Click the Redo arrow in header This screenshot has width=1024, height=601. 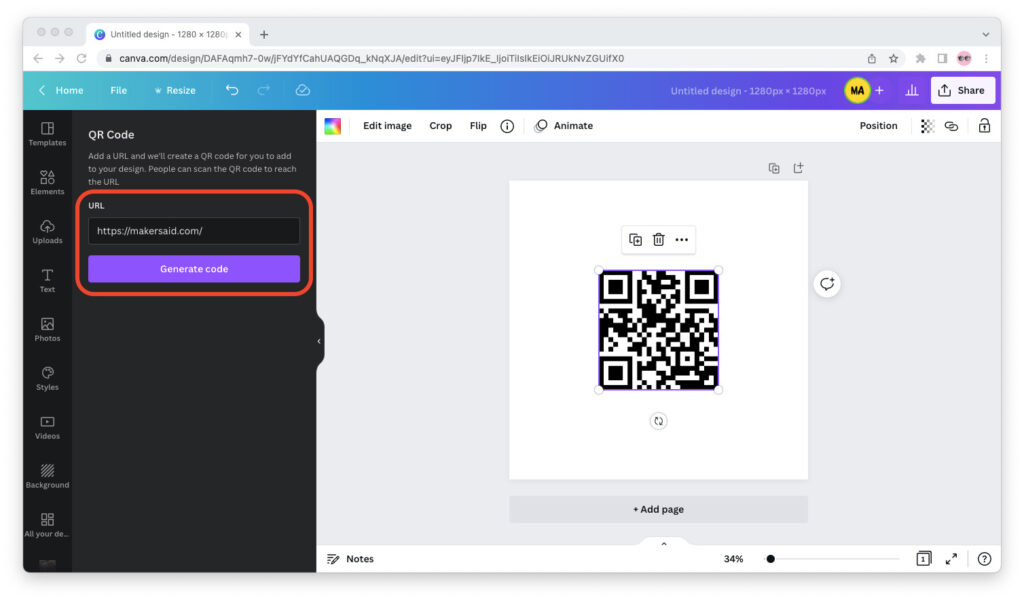coord(264,90)
